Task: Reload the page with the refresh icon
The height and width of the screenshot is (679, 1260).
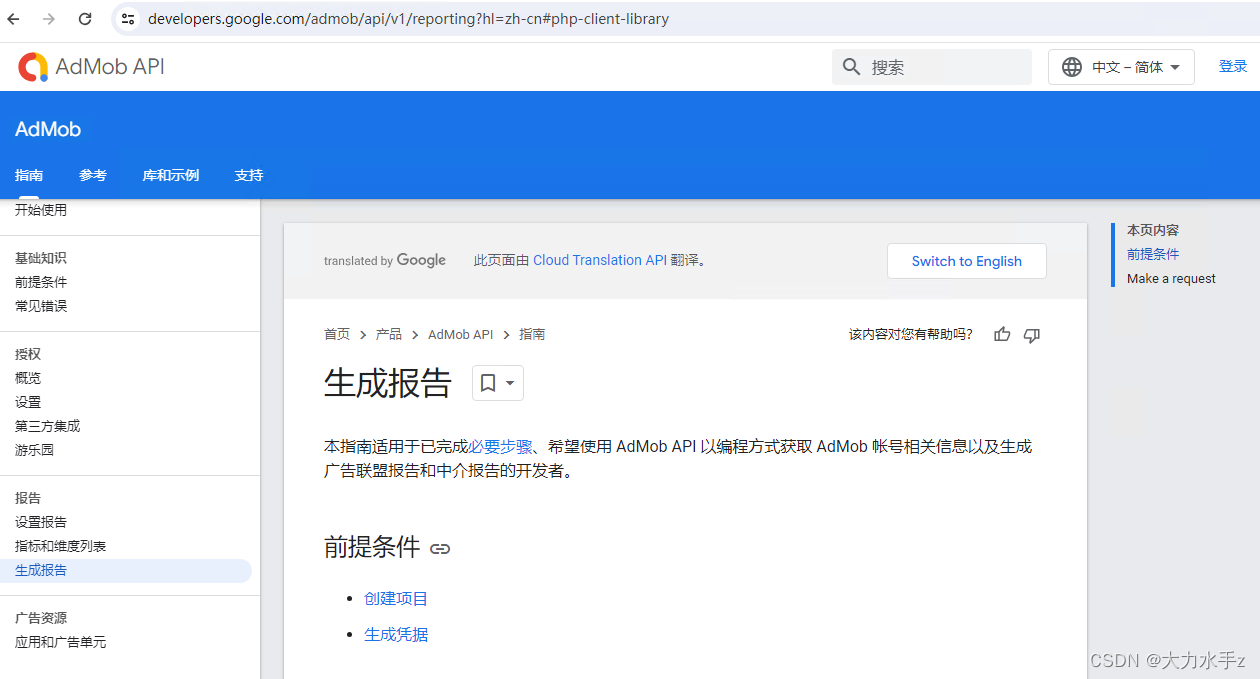Action: tap(84, 18)
